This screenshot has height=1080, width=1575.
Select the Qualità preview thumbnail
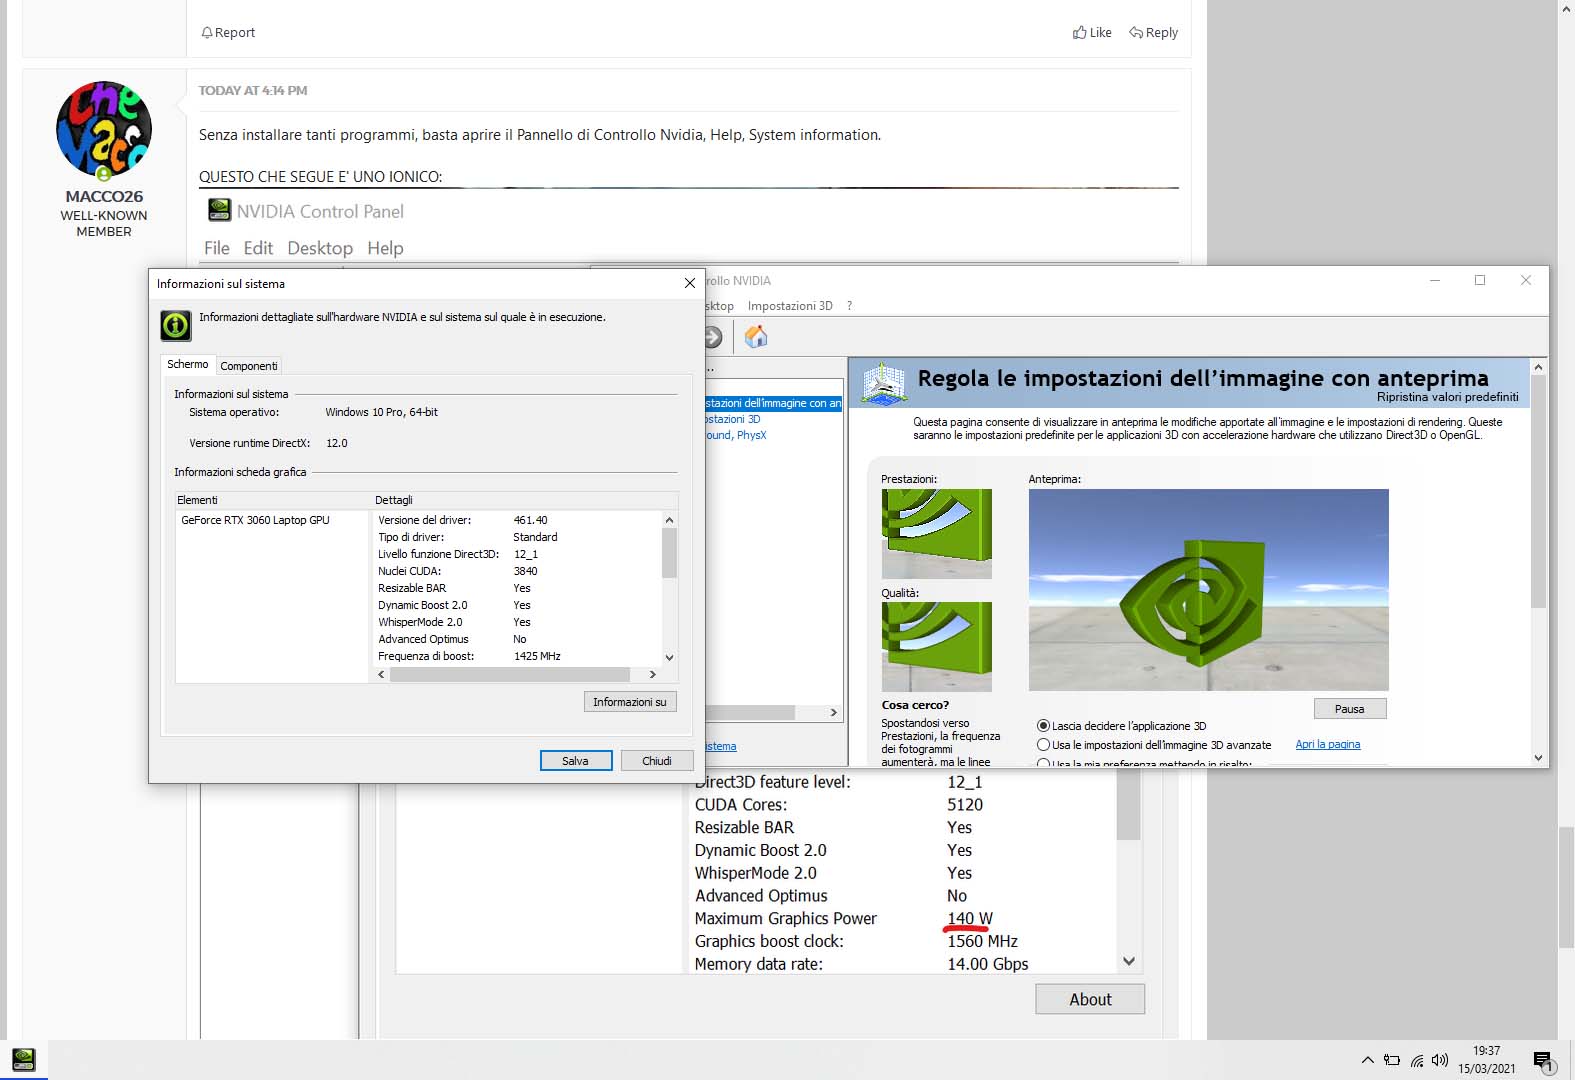click(x=936, y=647)
